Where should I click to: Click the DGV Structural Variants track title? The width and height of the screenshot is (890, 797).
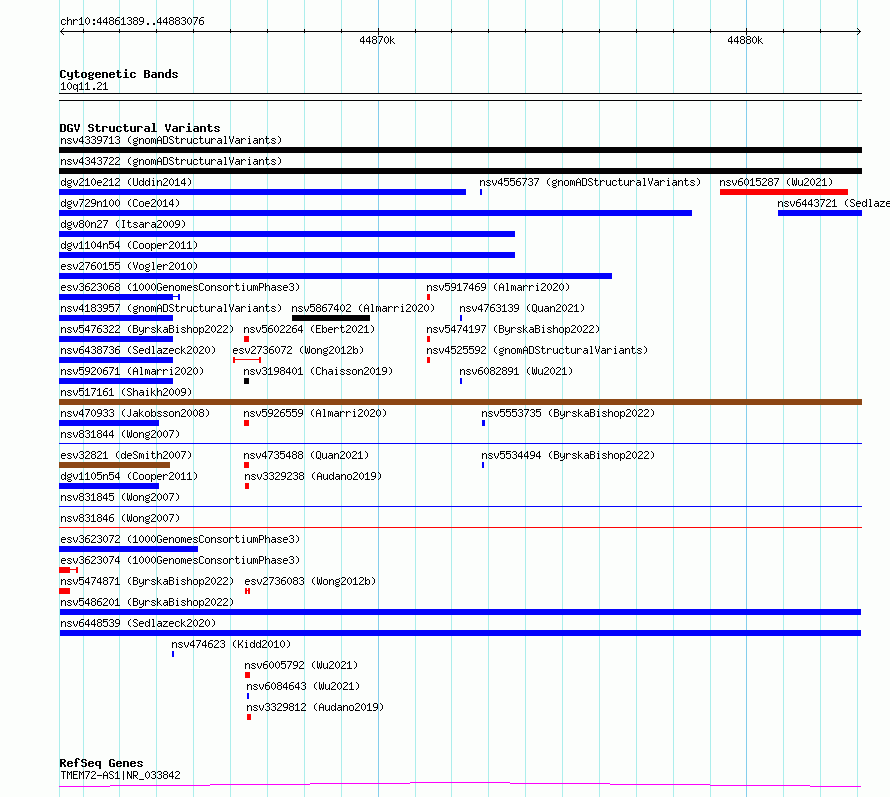140,128
